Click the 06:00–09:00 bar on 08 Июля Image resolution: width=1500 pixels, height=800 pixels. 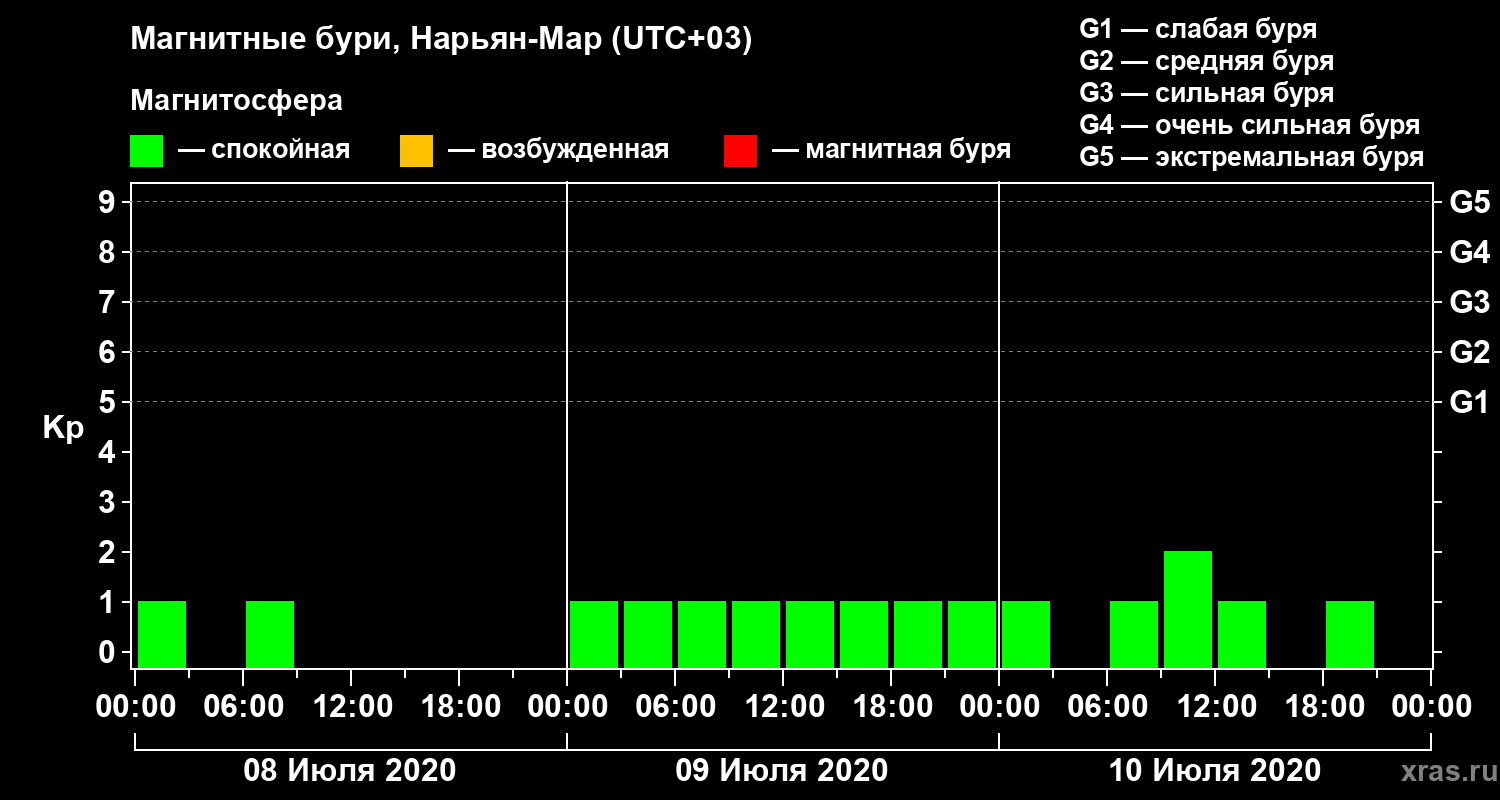[270, 633]
